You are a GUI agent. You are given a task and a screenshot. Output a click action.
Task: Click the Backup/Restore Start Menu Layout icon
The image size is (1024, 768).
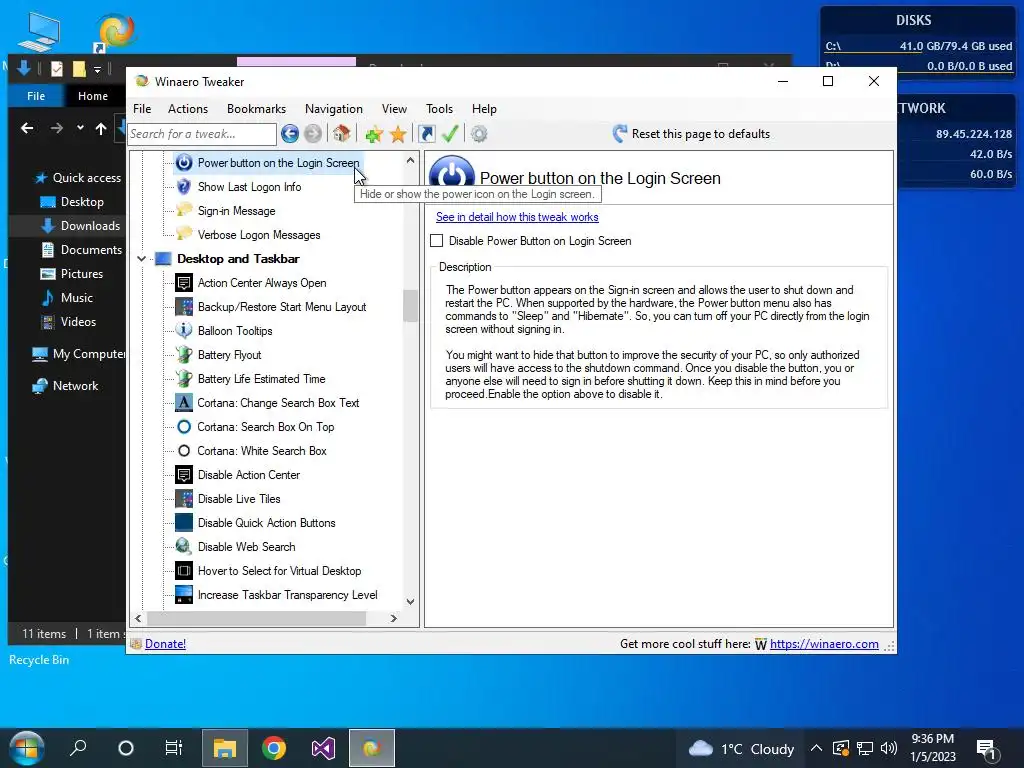184,307
